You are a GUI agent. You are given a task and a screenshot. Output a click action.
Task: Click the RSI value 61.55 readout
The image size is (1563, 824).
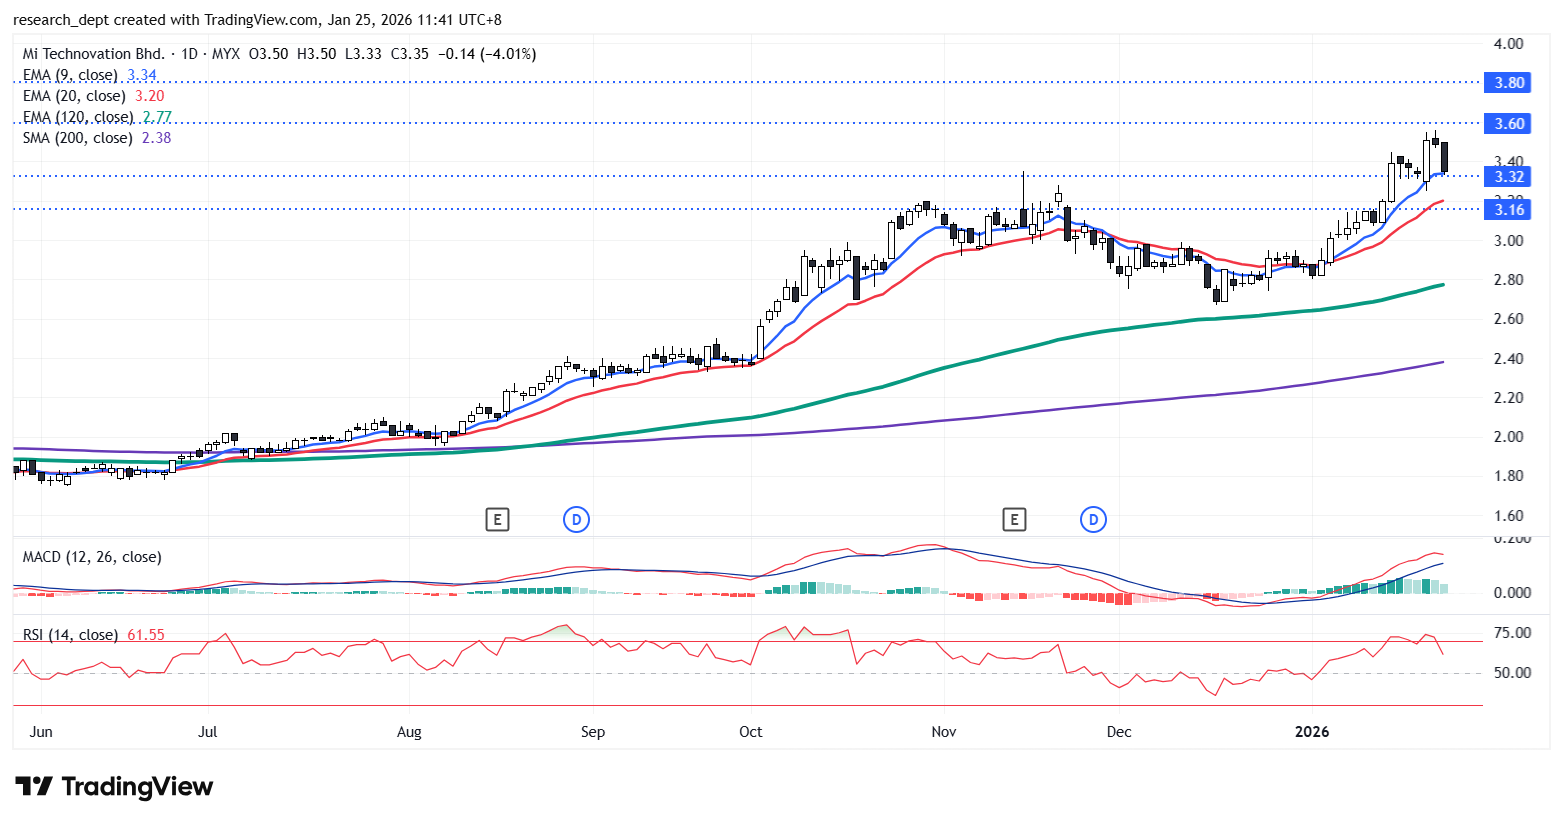(146, 635)
